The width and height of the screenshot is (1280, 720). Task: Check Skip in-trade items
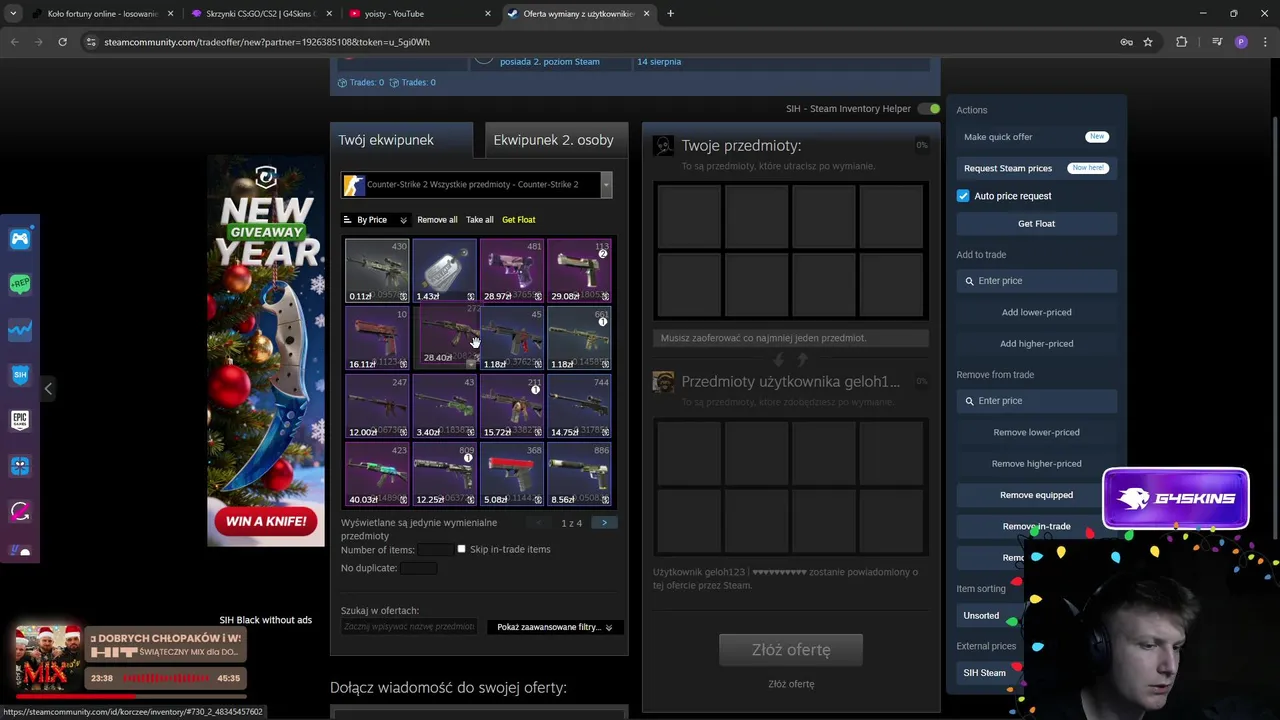point(461,549)
